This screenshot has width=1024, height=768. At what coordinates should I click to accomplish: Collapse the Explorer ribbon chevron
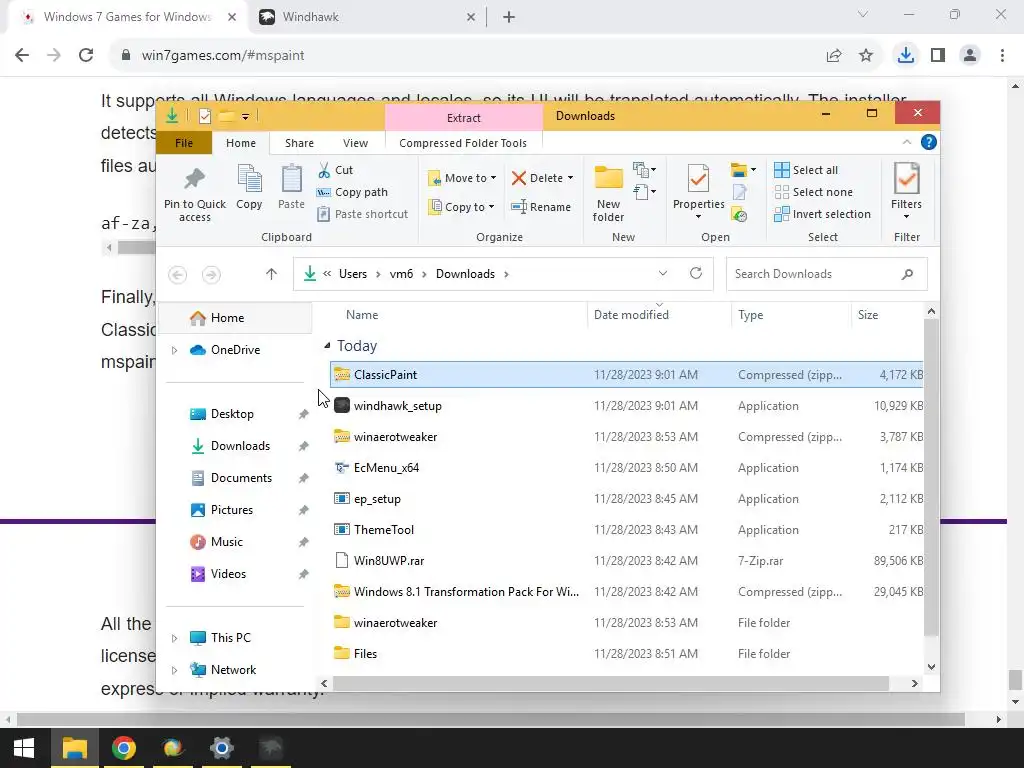coord(906,142)
